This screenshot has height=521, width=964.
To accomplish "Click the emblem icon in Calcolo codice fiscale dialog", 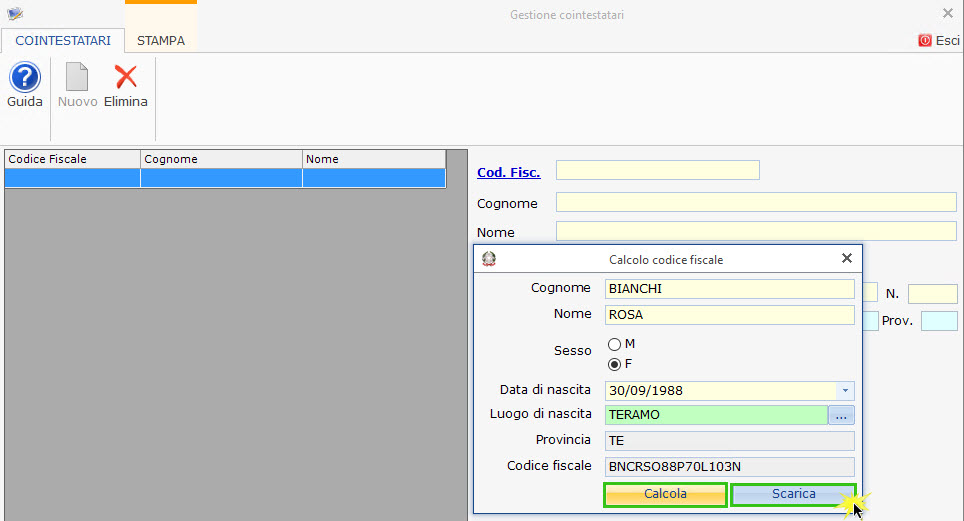I will [489, 259].
